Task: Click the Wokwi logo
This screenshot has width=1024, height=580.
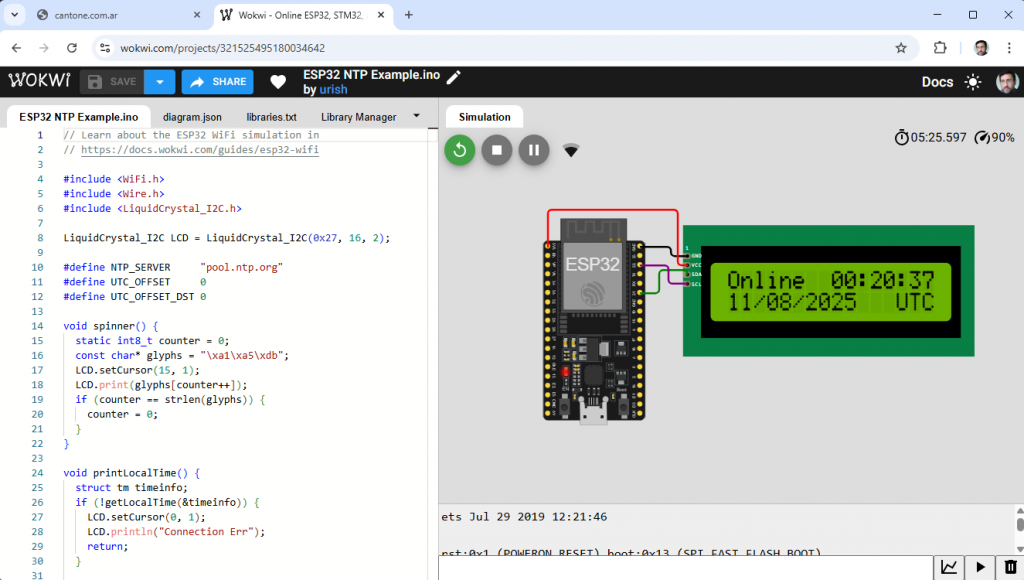Action: click(39, 80)
